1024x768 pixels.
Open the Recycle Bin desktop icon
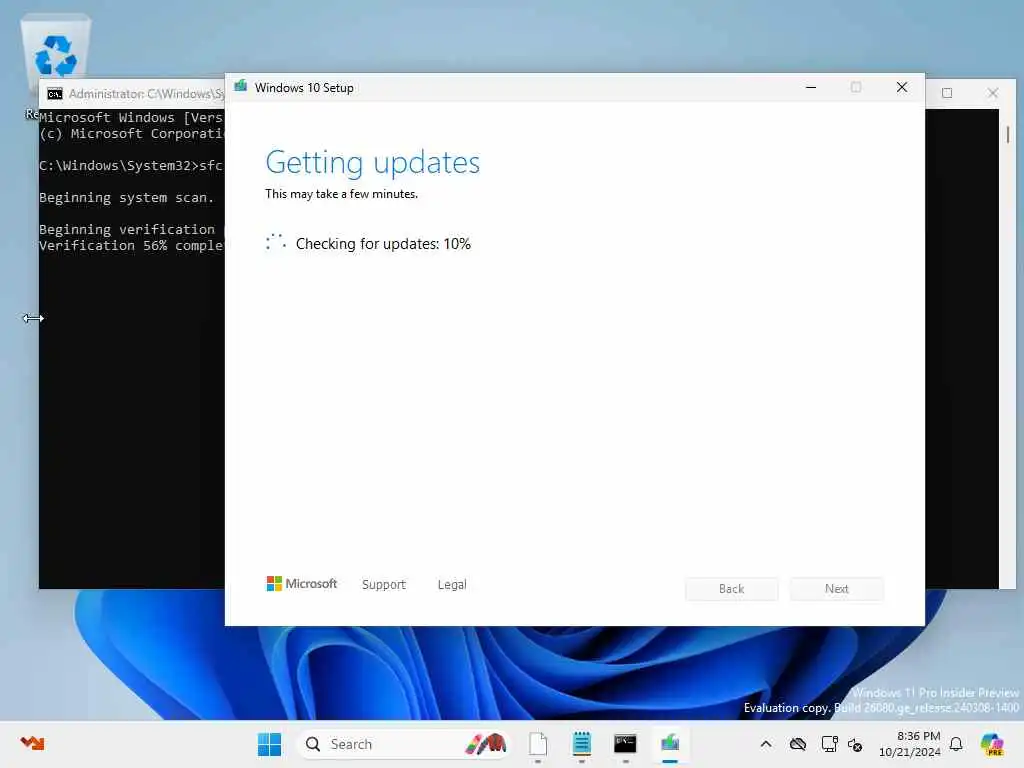pos(56,56)
